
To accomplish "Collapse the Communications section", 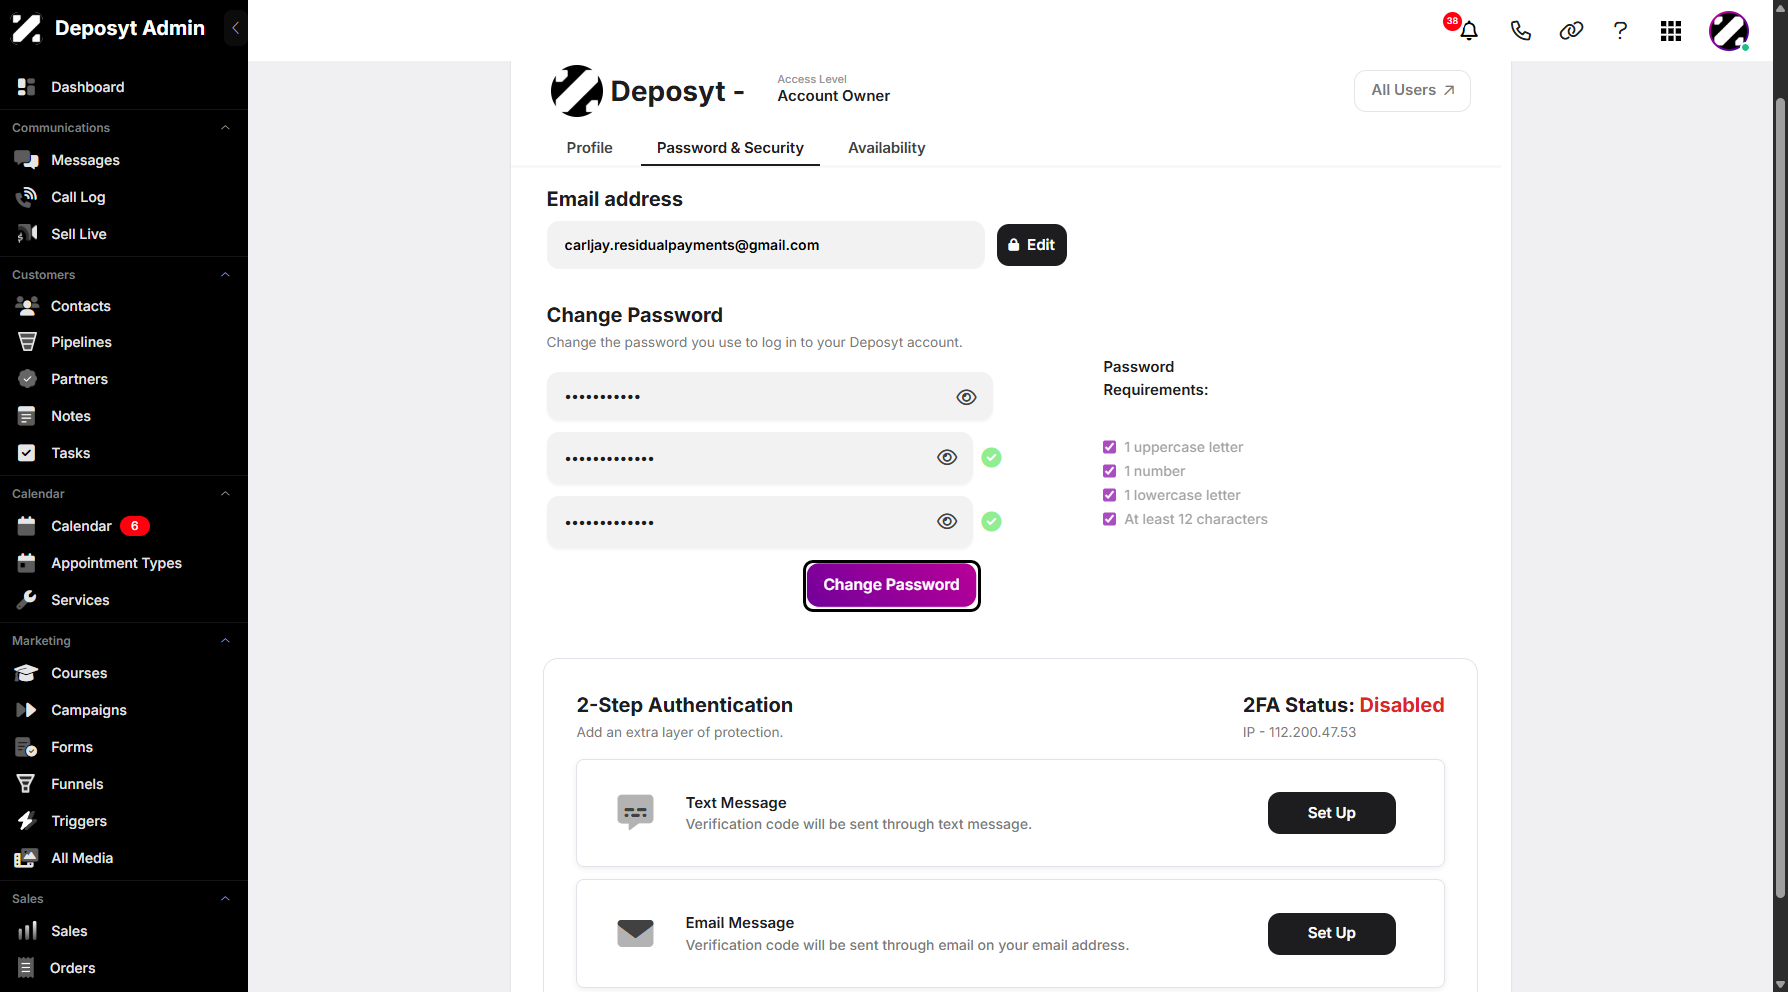I will [225, 128].
